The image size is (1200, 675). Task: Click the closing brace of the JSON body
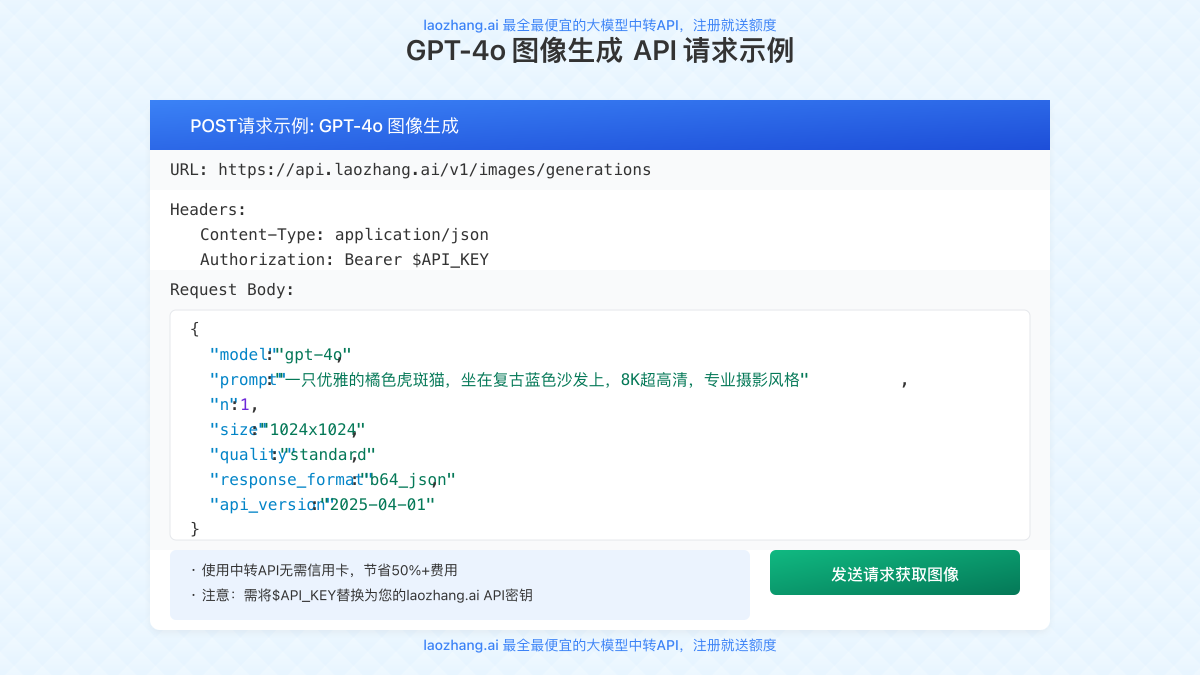point(195,529)
